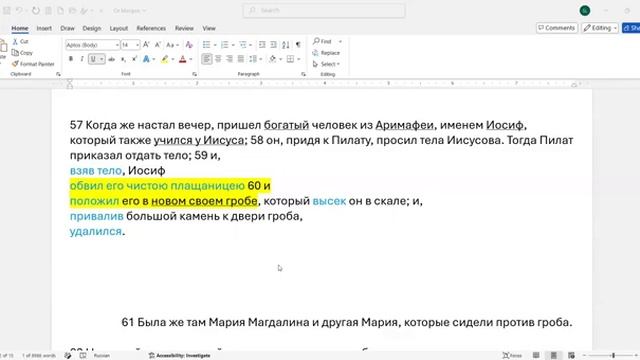Apply a bulleted list
The image size is (640, 360).
tap(207, 44)
